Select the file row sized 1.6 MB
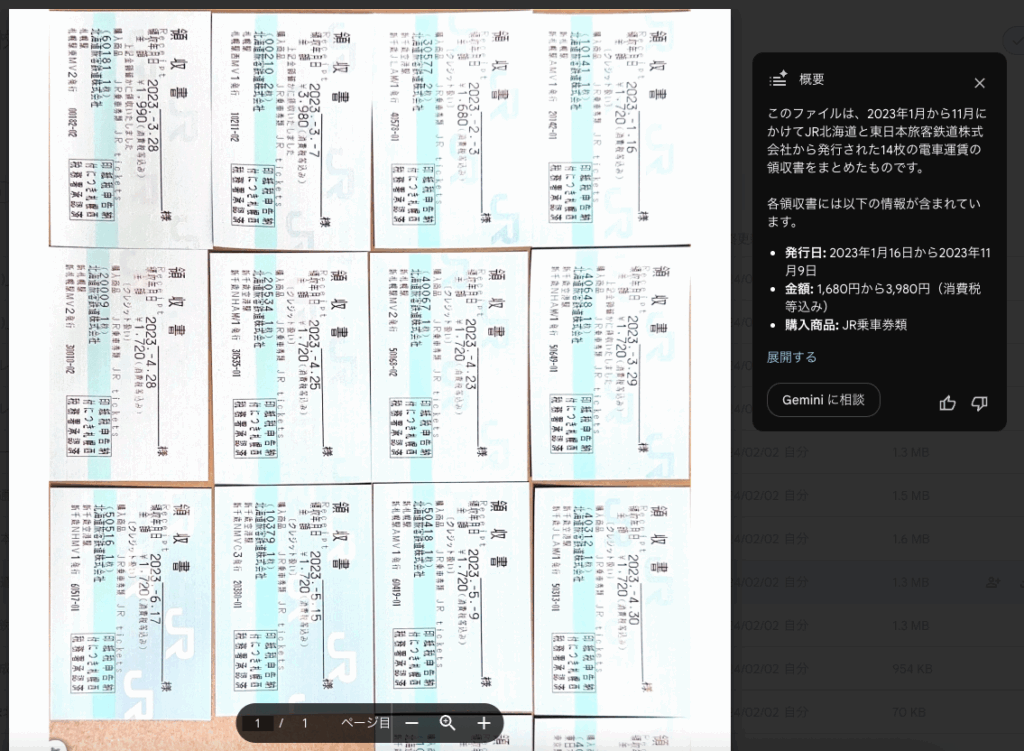 tap(910, 539)
